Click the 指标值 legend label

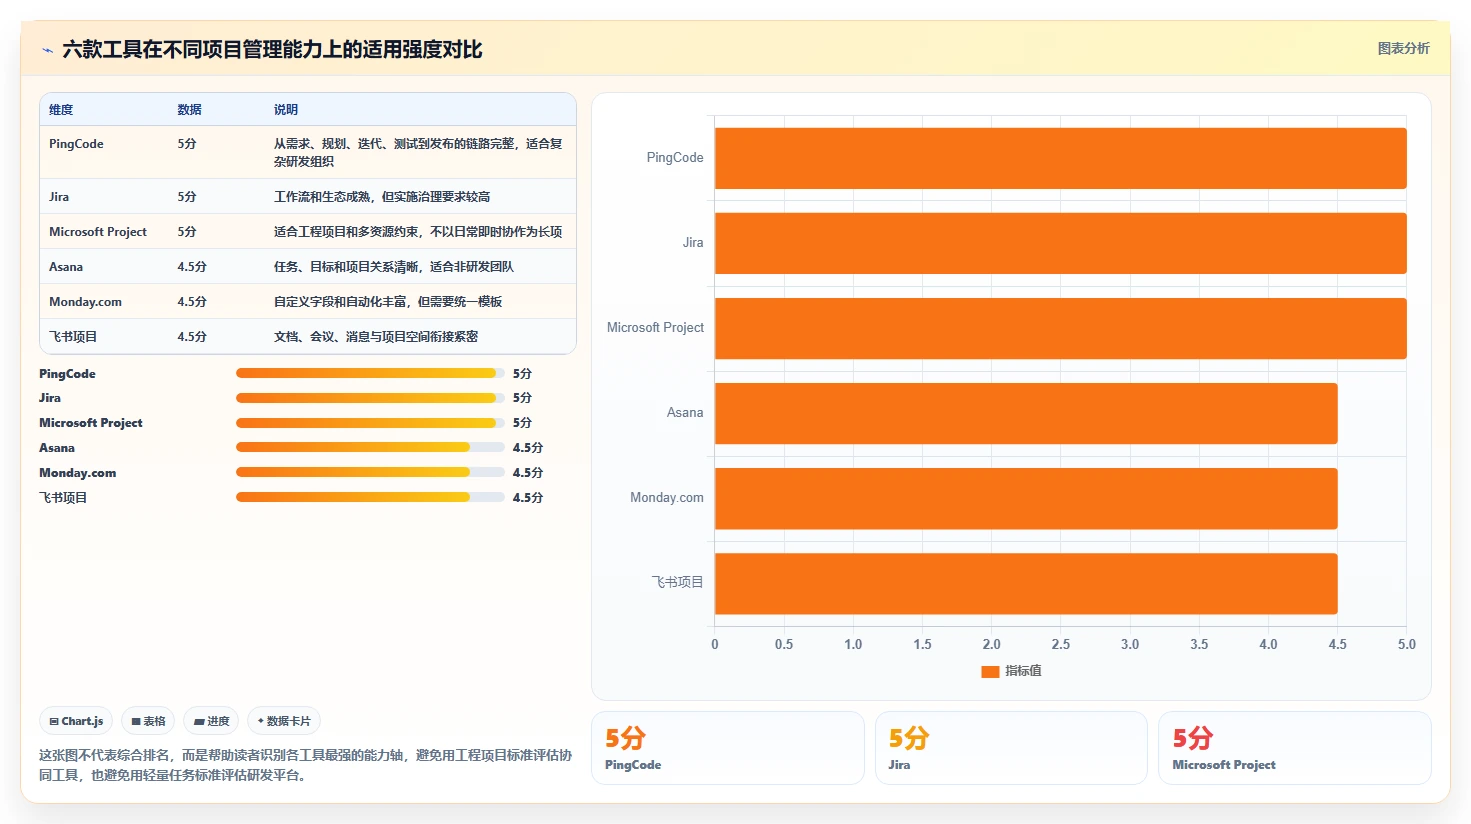tap(1023, 671)
